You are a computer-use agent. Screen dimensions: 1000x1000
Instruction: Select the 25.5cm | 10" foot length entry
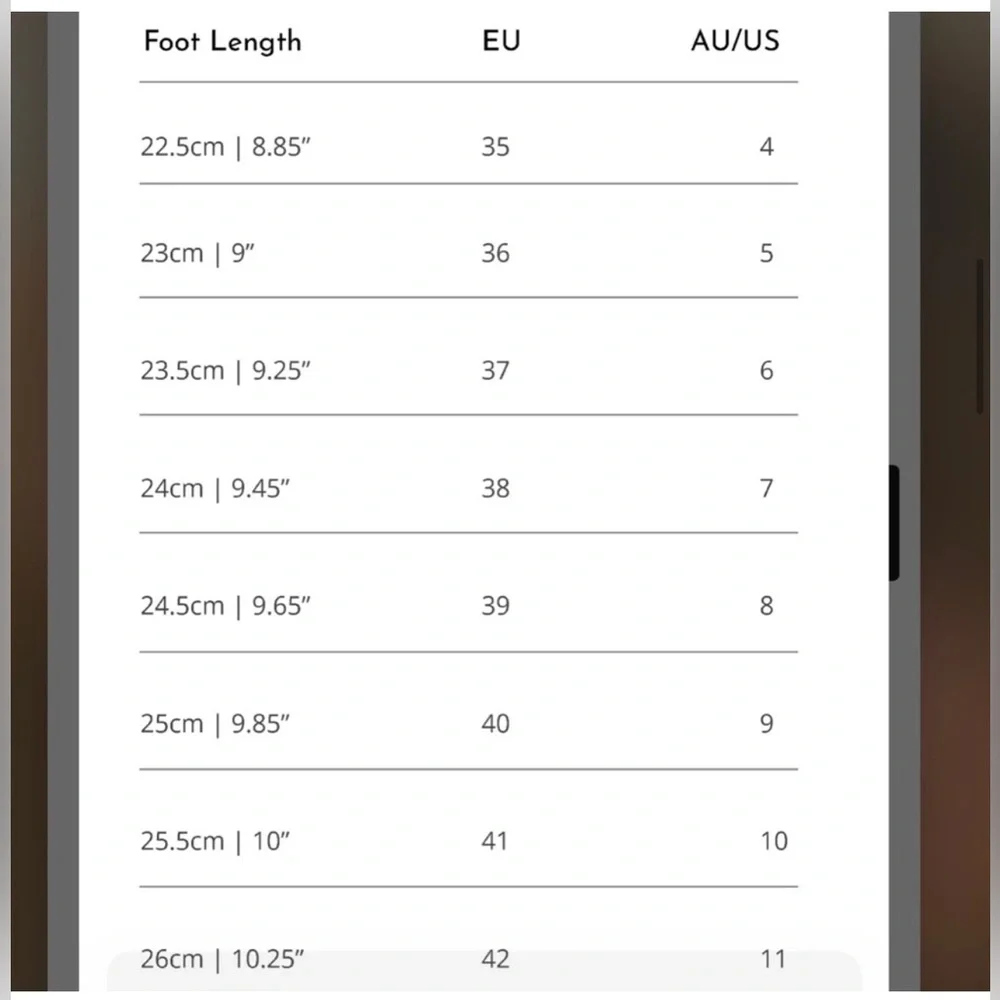(x=215, y=841)
